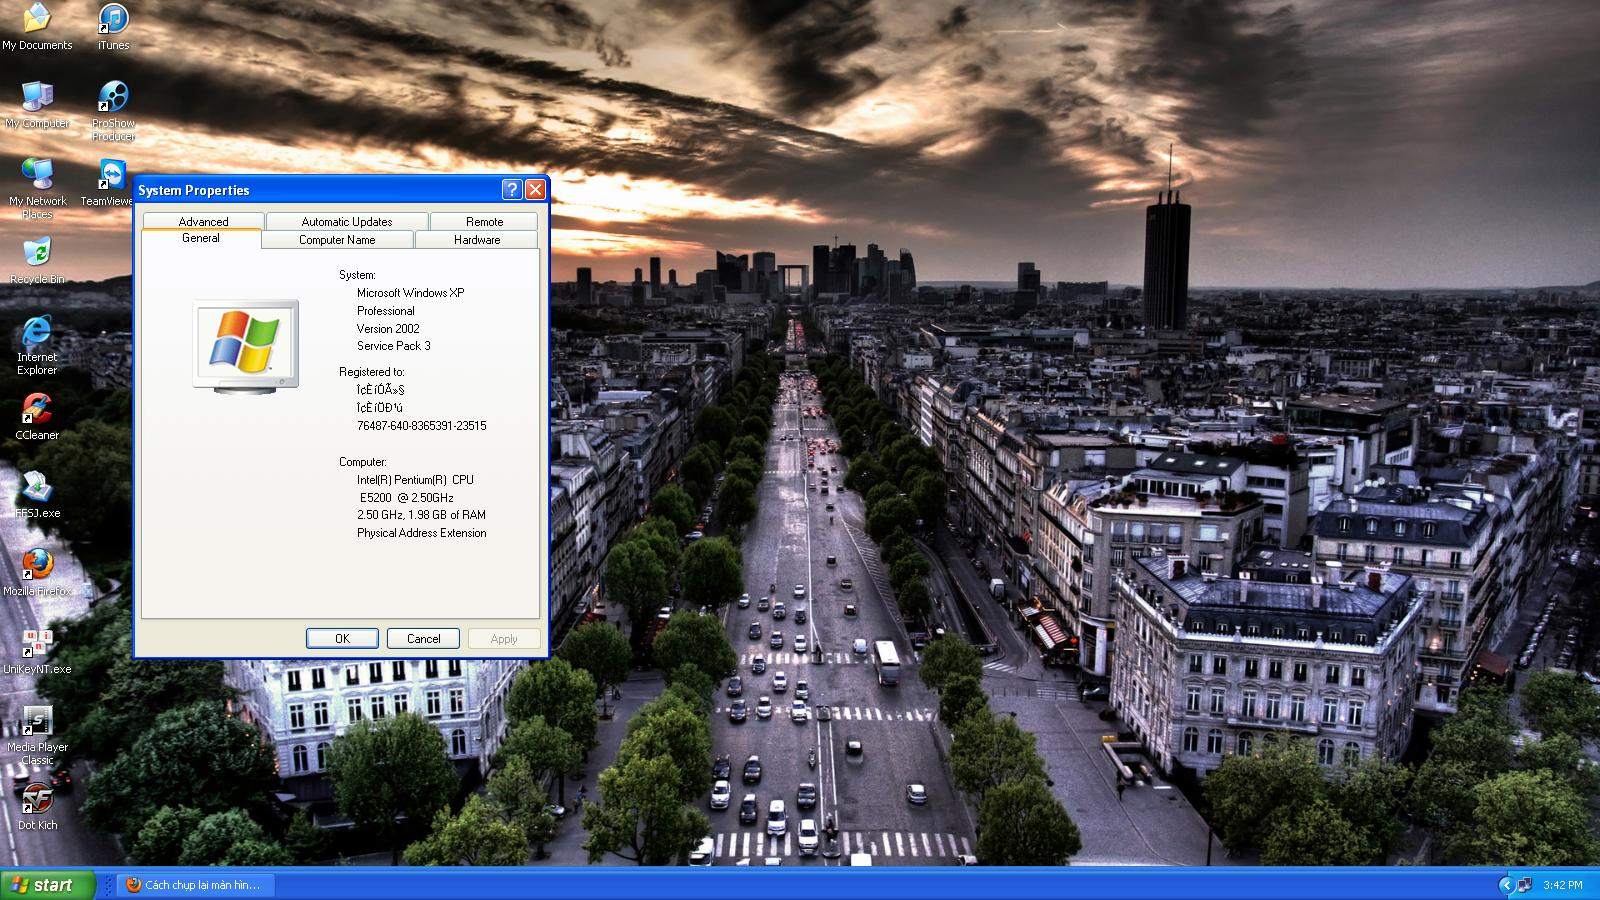
Task: Open the Mozilla Firefox desktop shortcut
Action: click(x=37, y=566)
